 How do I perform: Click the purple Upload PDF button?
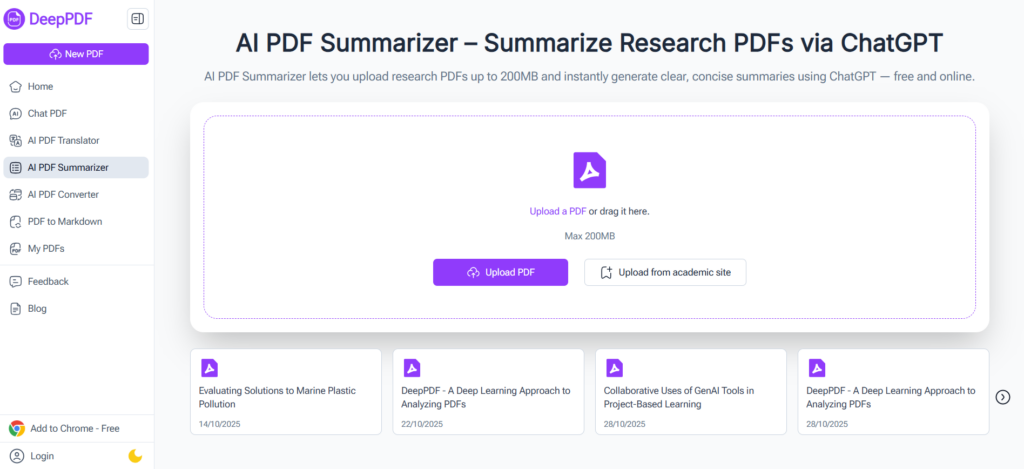click(500, 272)
